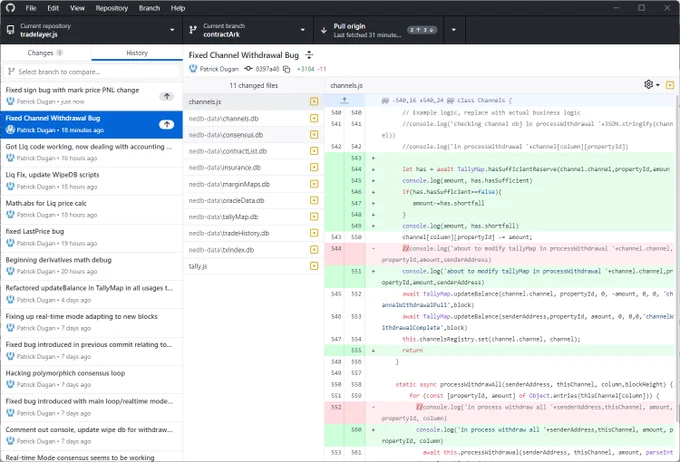Open the Current branch contractArk dropdown

coord(248,30)
